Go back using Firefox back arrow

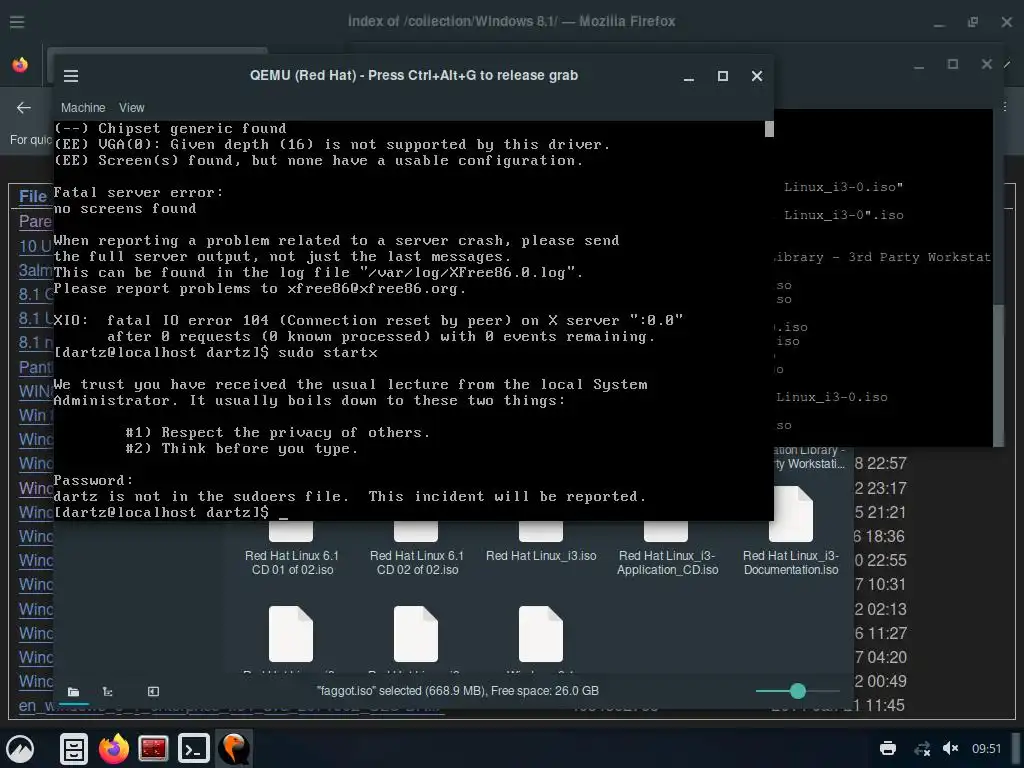[24, 108]
